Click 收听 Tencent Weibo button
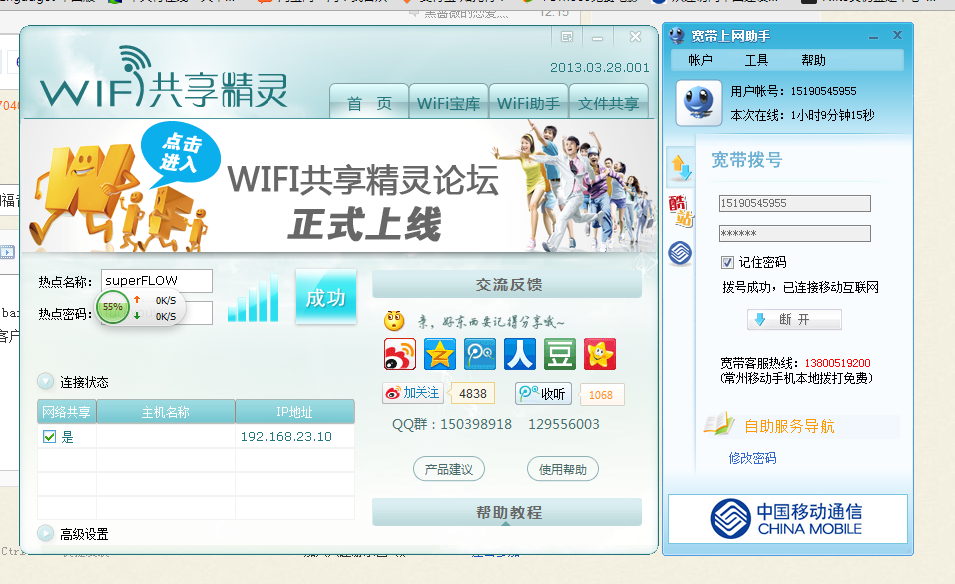The width and height of the screenshot is (955, 584). click(x=543, y=393)
